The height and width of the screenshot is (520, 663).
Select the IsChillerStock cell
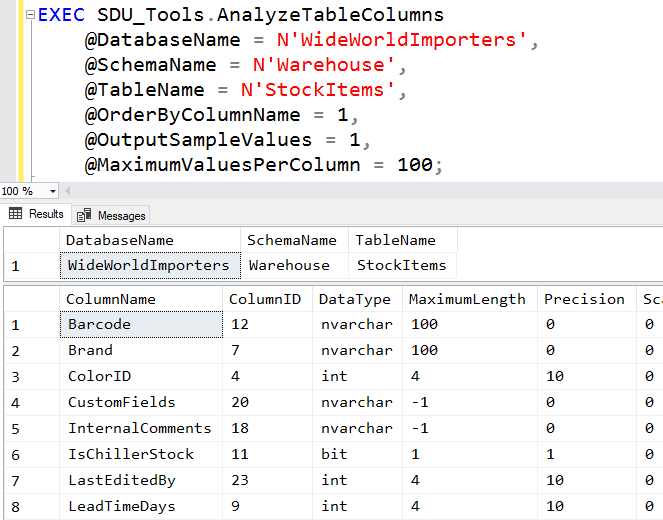point(141,454)
